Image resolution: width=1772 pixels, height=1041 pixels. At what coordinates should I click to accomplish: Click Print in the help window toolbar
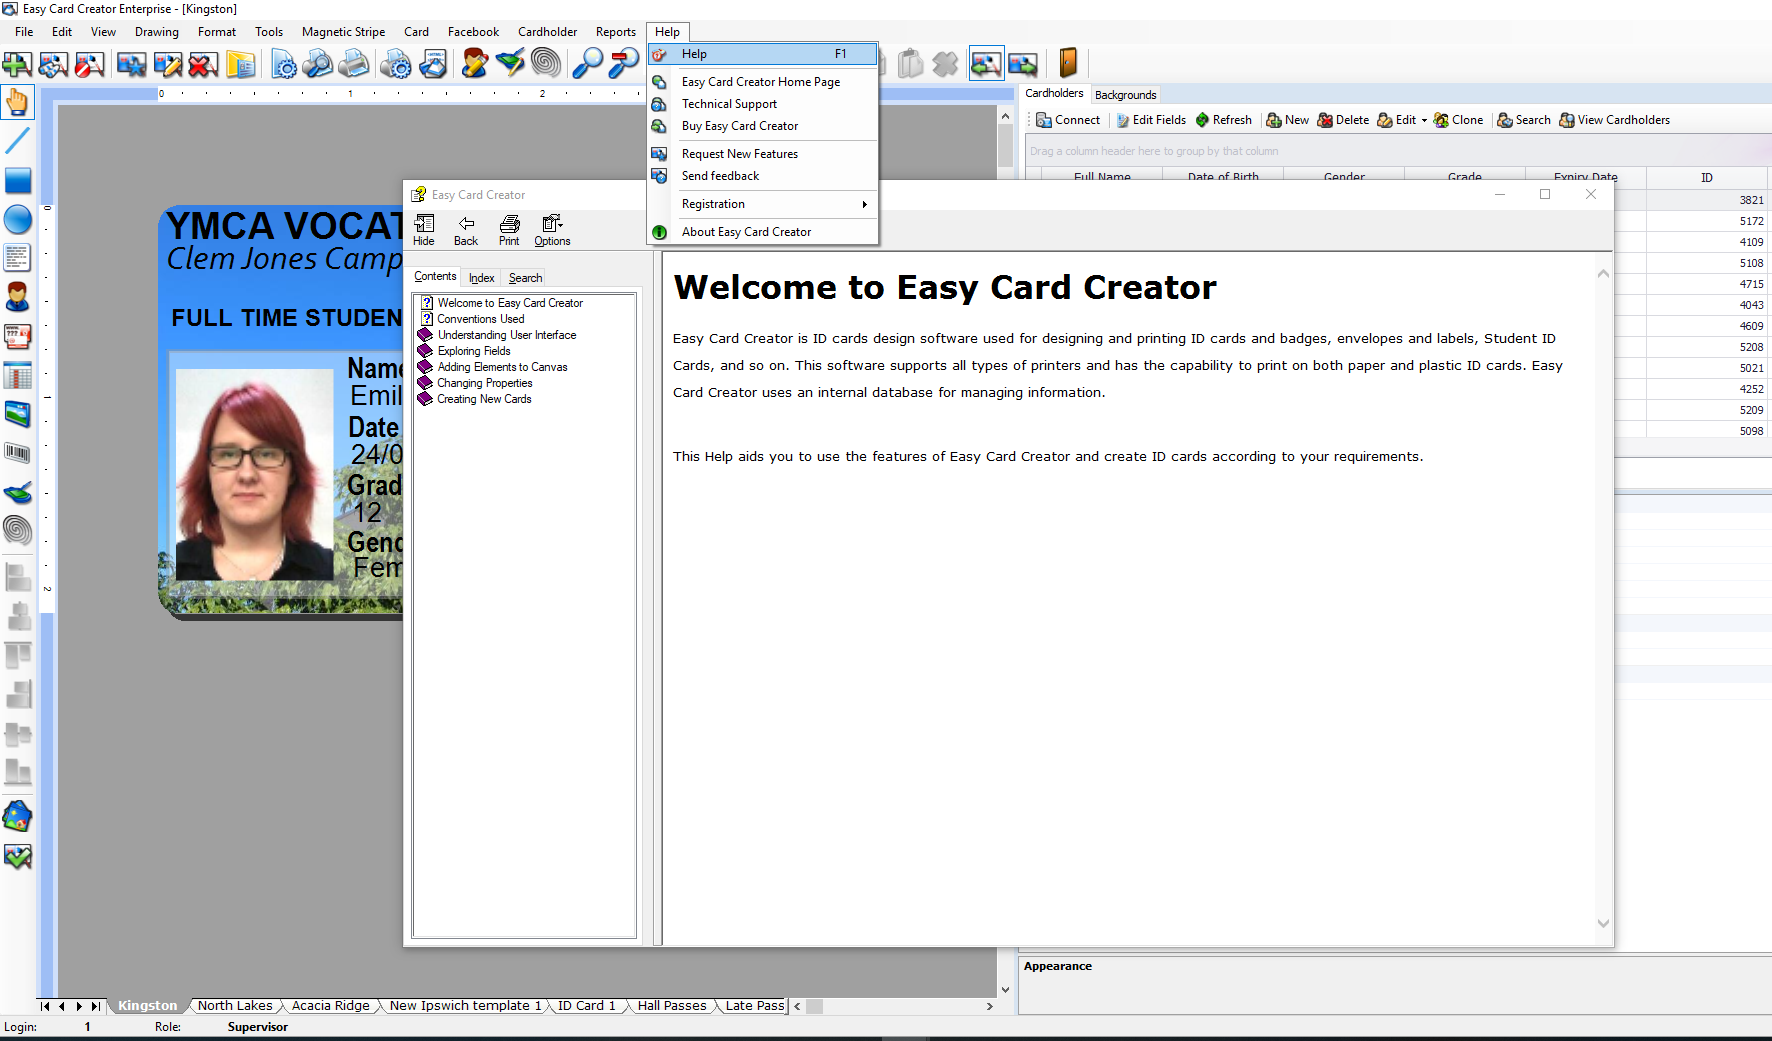509,230
